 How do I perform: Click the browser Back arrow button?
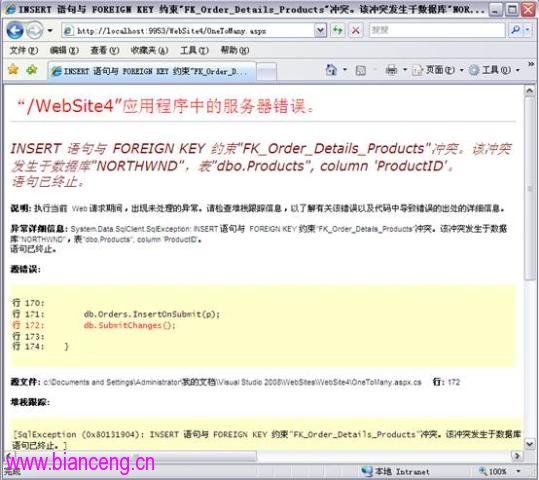15,31
